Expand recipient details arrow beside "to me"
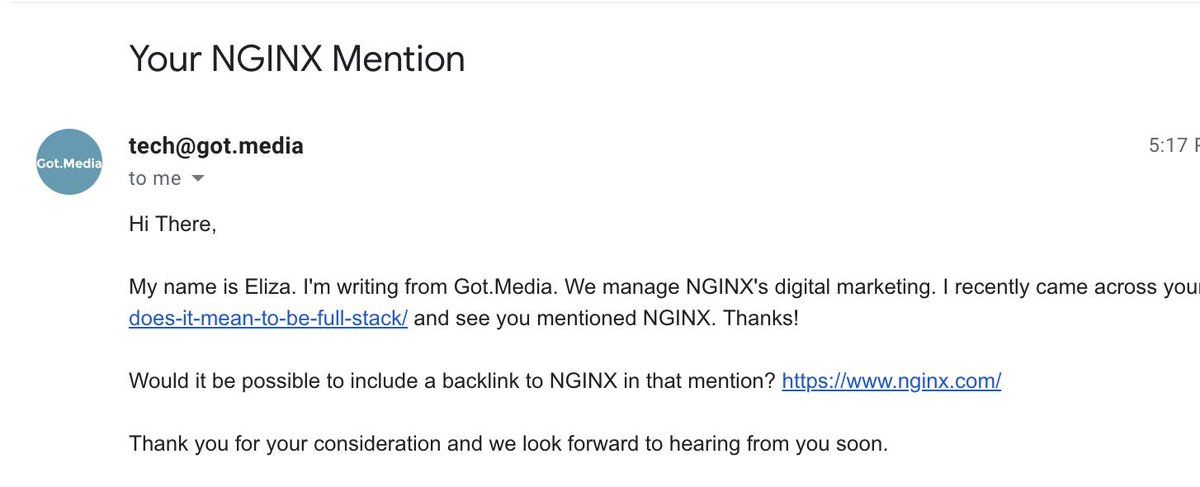 pos(197,179)
